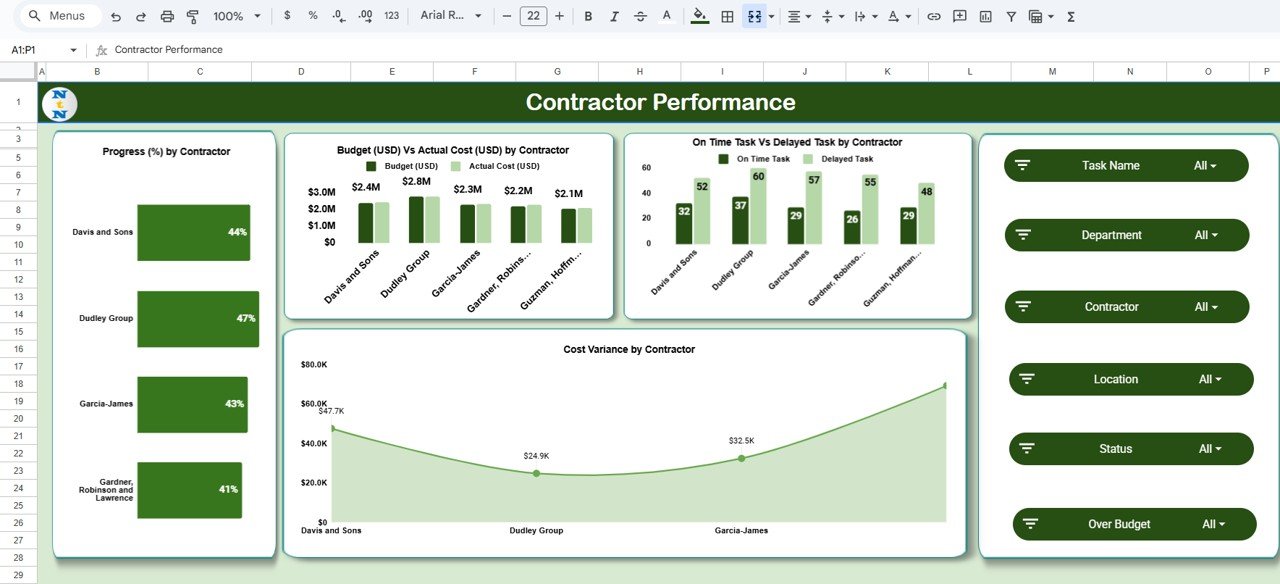The image size is (1280, 584).
Task: Open the Menus search menu
Action: (55, 16)
